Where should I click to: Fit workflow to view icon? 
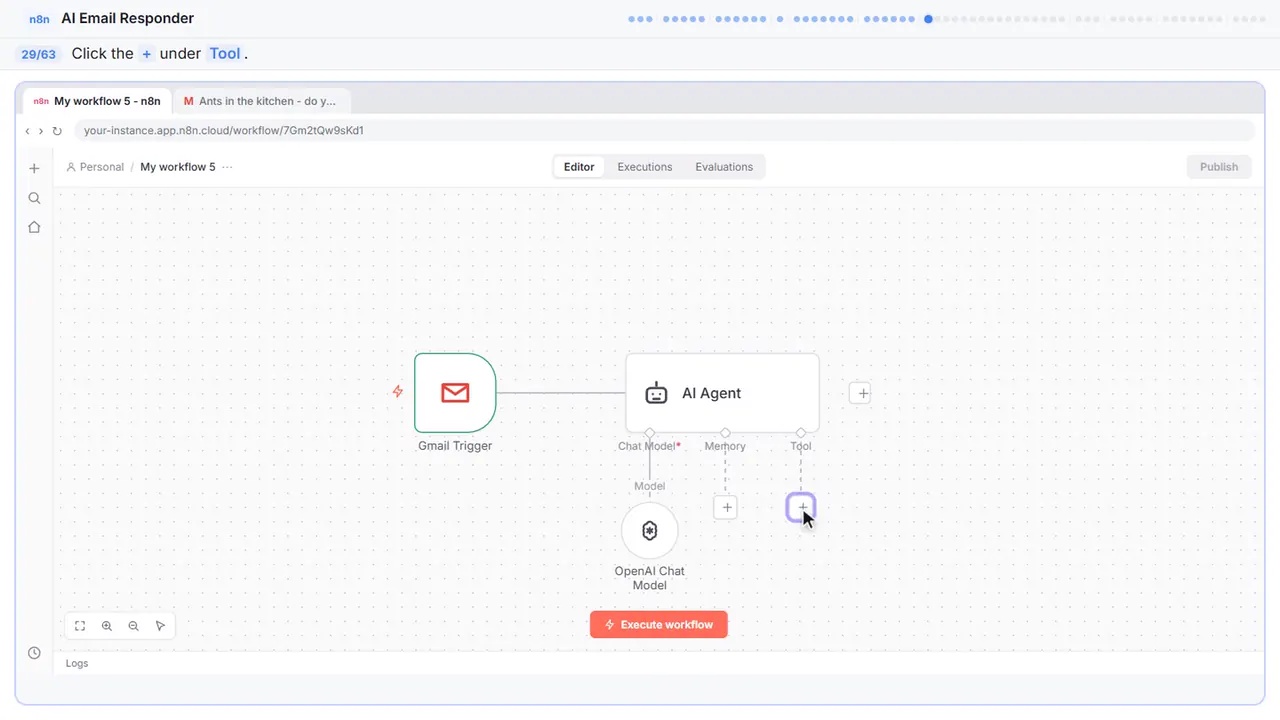click(x=80, y=626)
